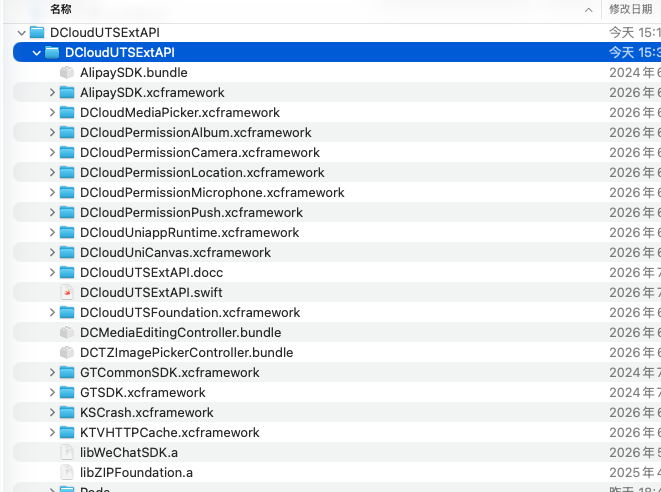The width and height of the screenshot is (661, 492).
Task: Click the DCloudUTSFoundation.xcframework folder icon
Action: [67, 313]
